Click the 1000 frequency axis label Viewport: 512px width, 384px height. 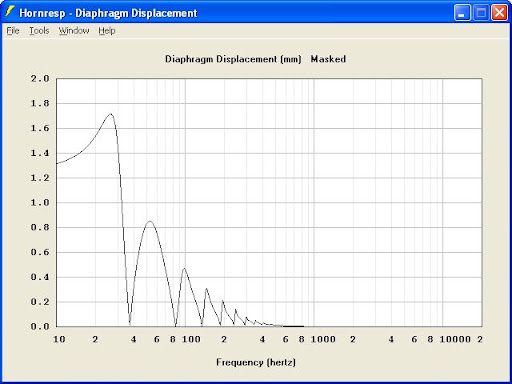point(323,339)
